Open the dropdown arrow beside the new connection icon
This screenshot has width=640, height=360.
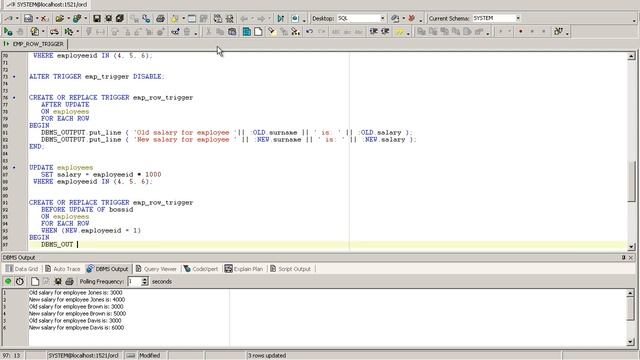(x=17, y=18)
